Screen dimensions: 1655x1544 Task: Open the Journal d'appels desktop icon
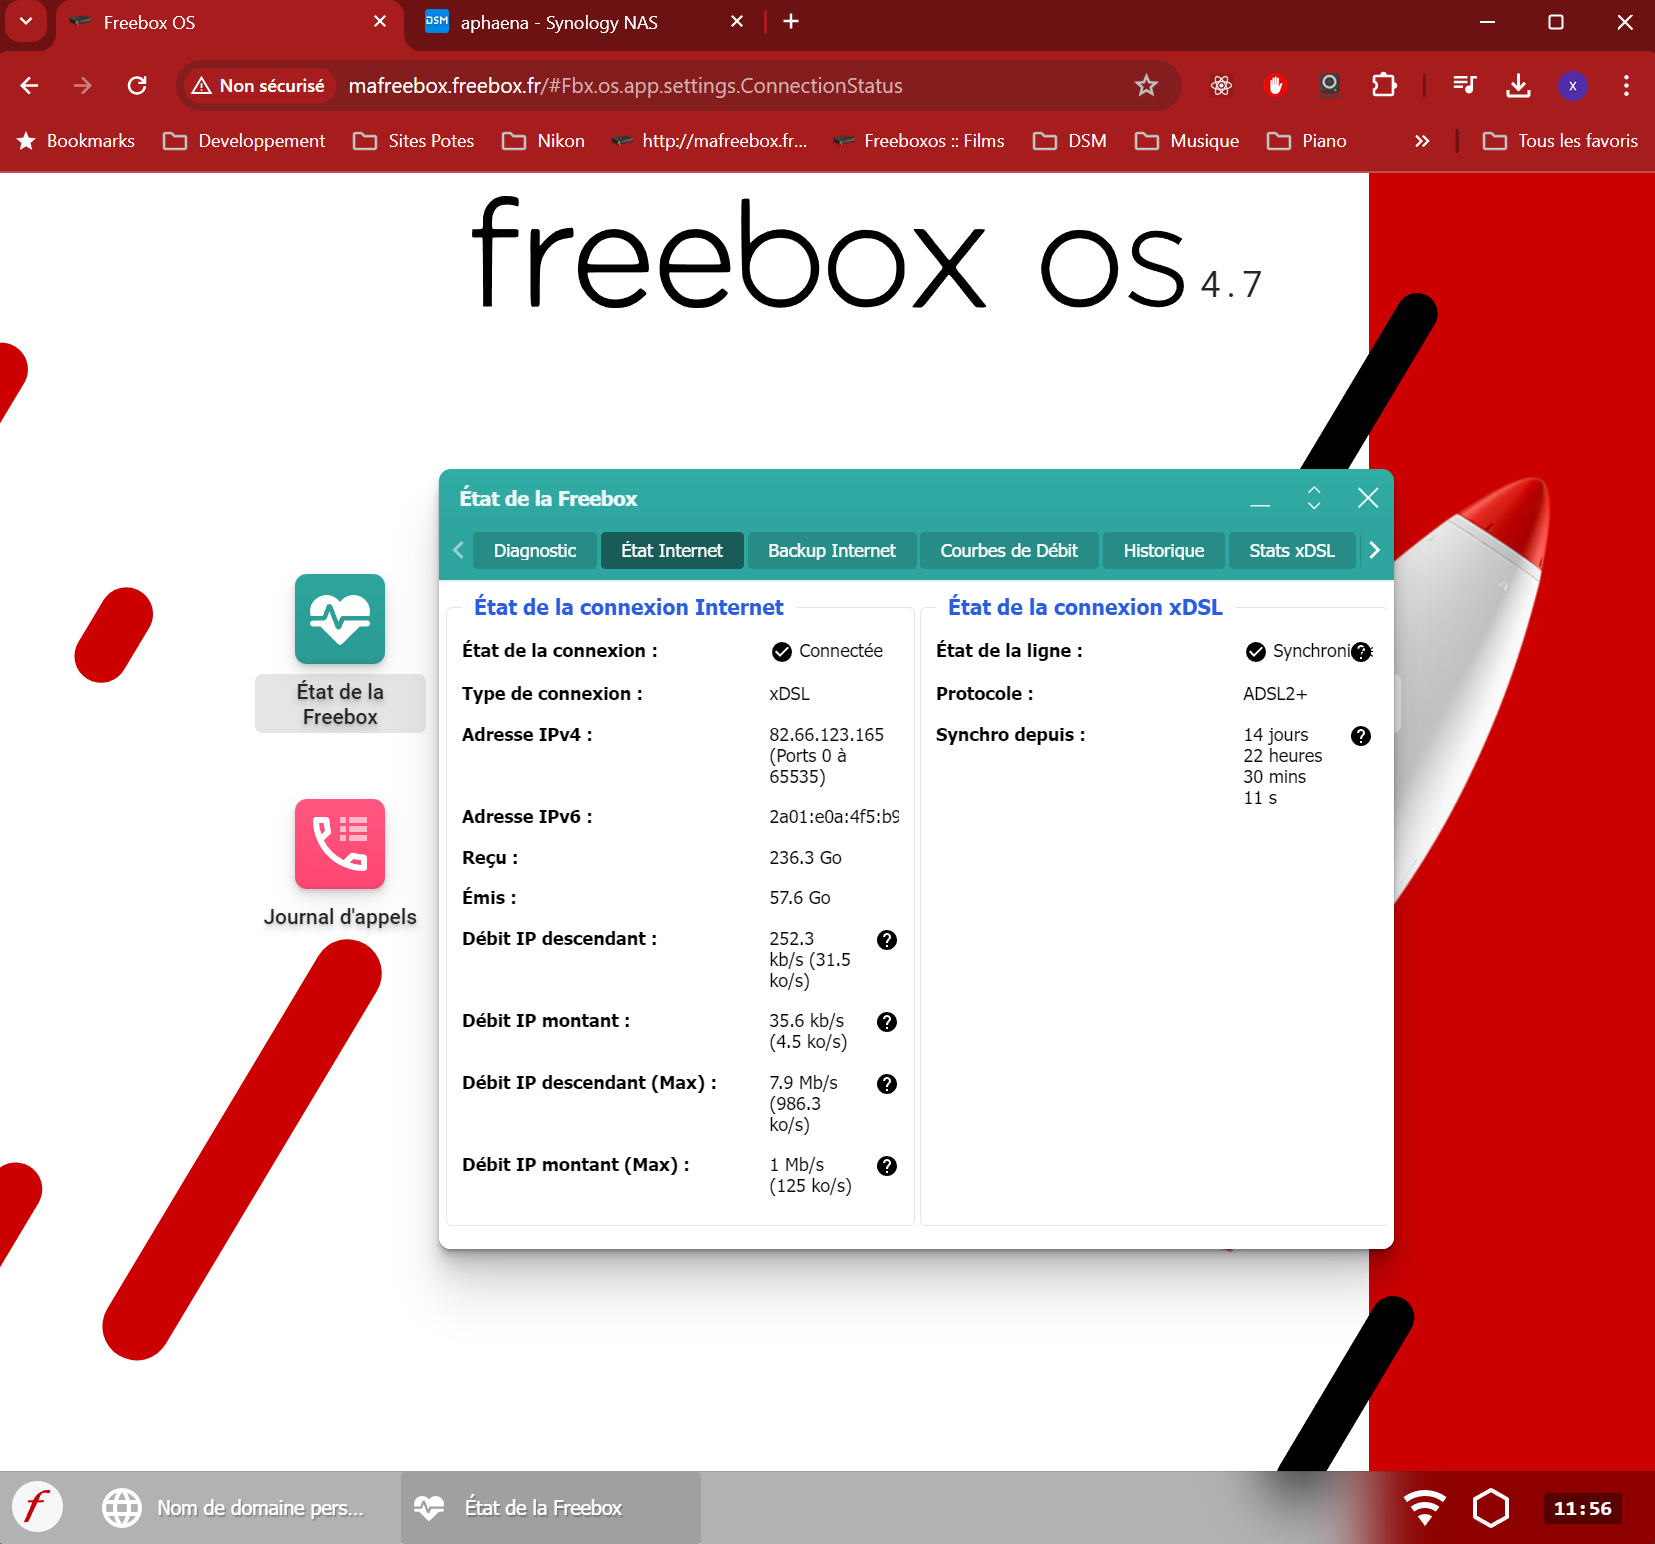(x=340, y=844)
